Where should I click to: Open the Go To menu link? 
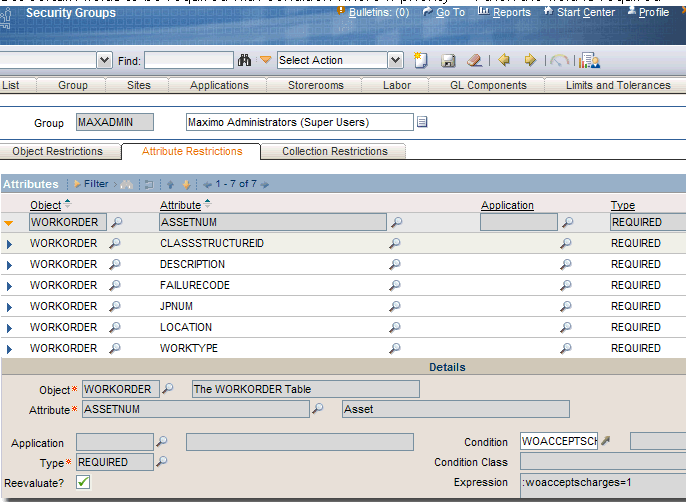[x=450, y=12]
